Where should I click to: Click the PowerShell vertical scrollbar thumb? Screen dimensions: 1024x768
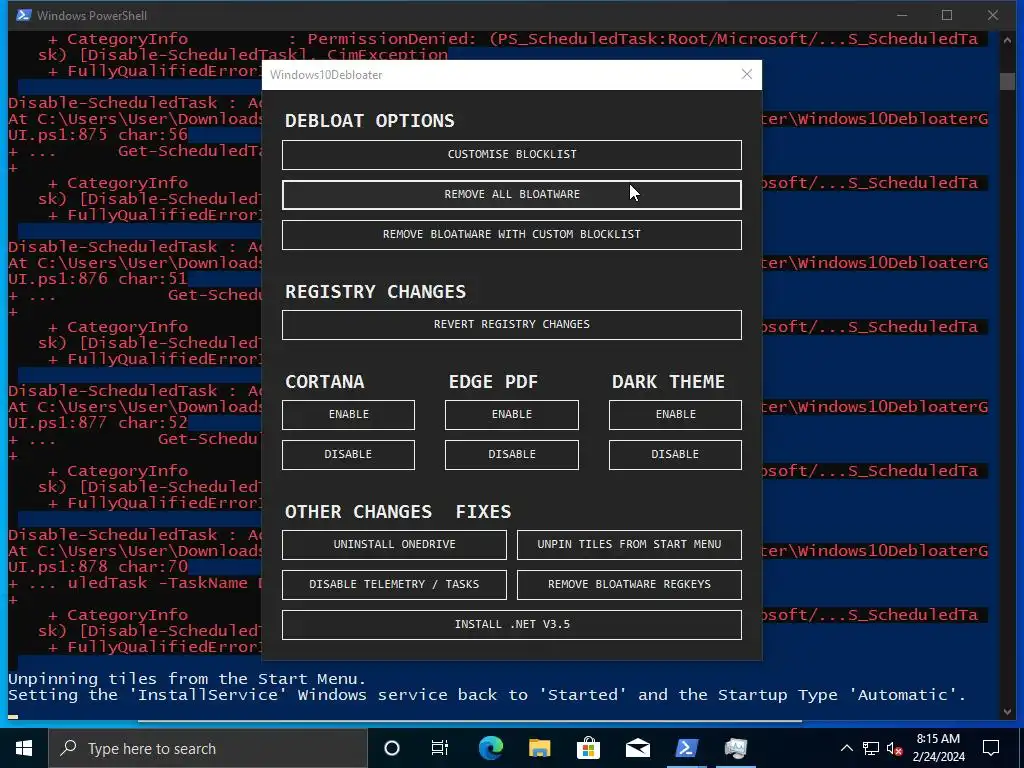coord(1006,81)
